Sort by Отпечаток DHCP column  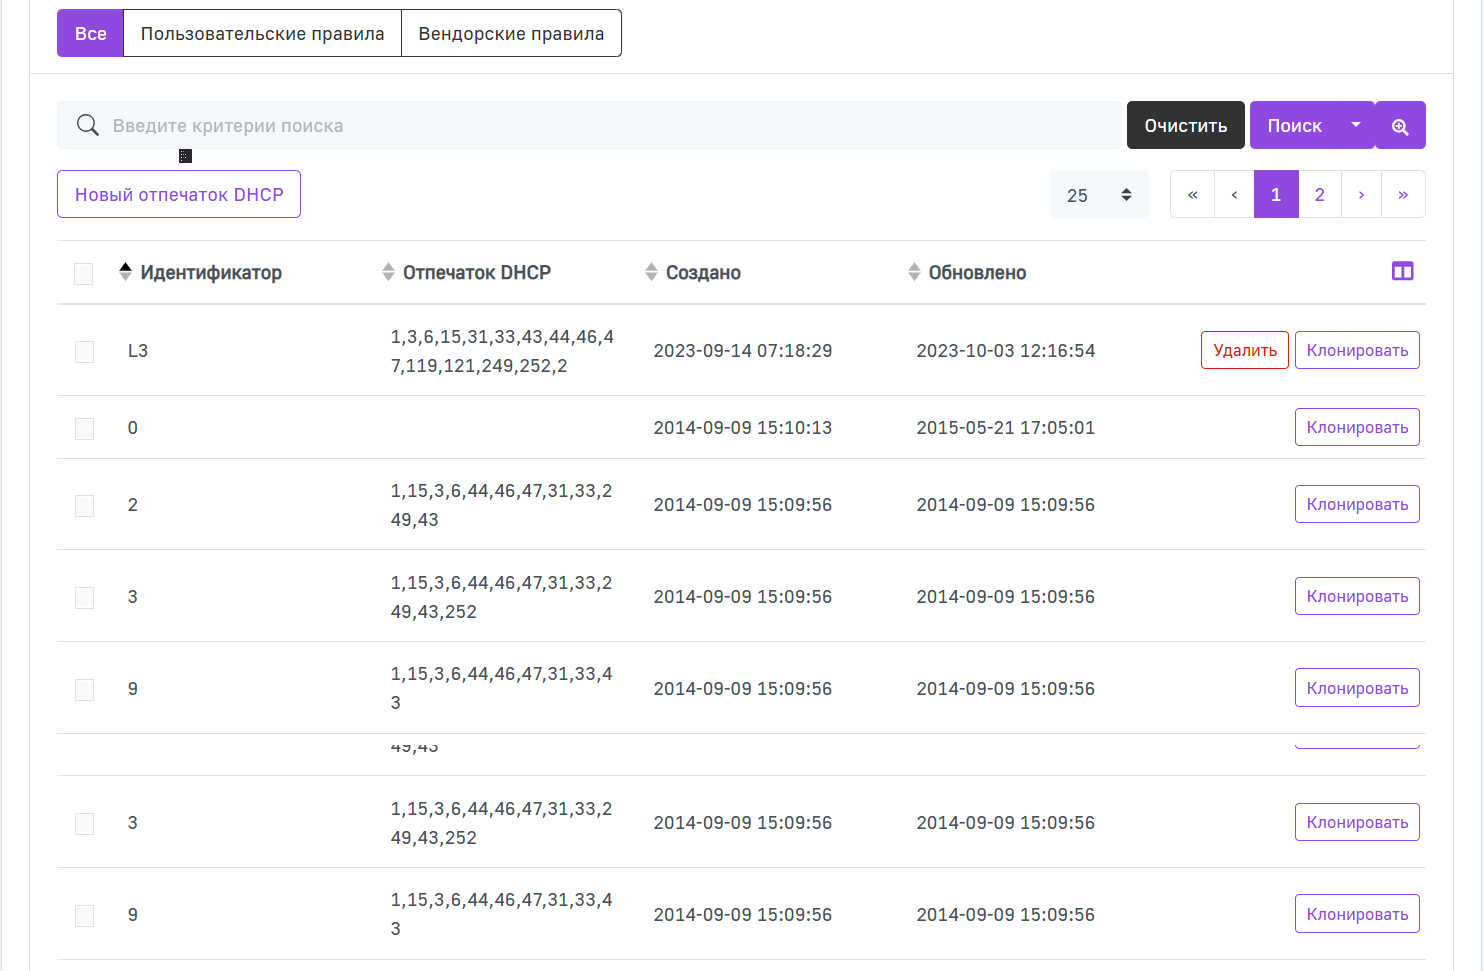pos(476,273)
